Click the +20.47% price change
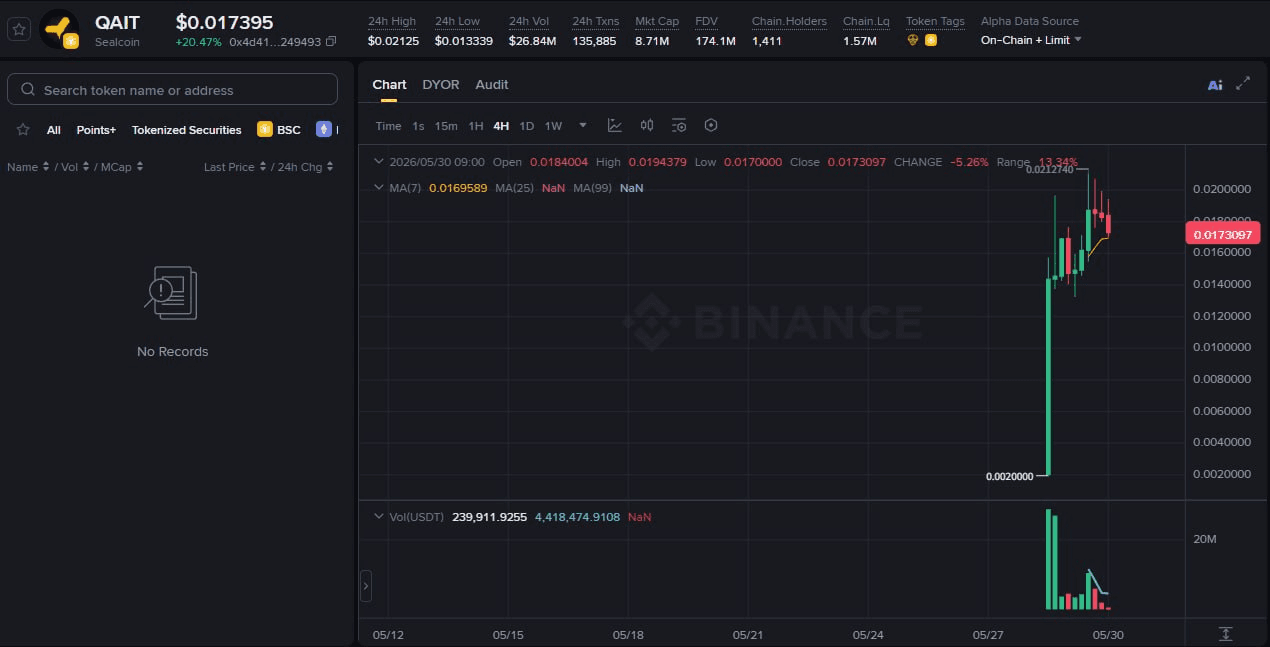Screen dimensions: 1270x647 [198, 42]
